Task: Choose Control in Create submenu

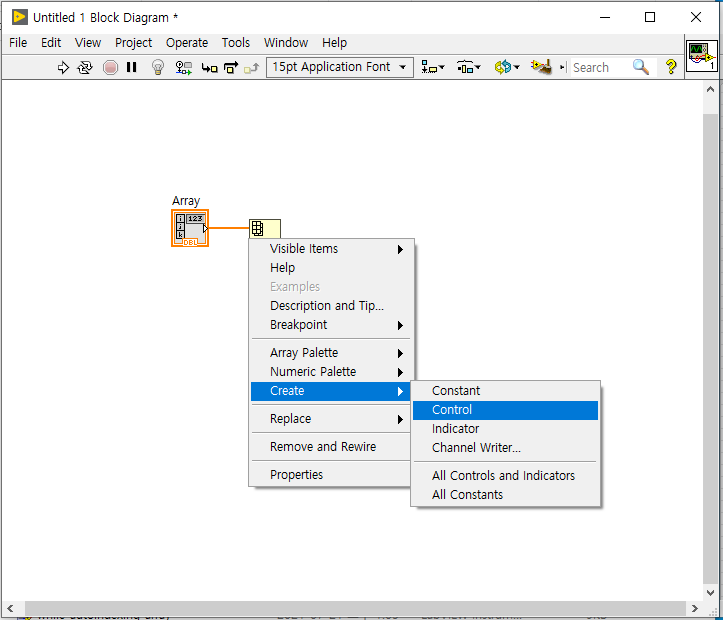Action: click(505, 410)
